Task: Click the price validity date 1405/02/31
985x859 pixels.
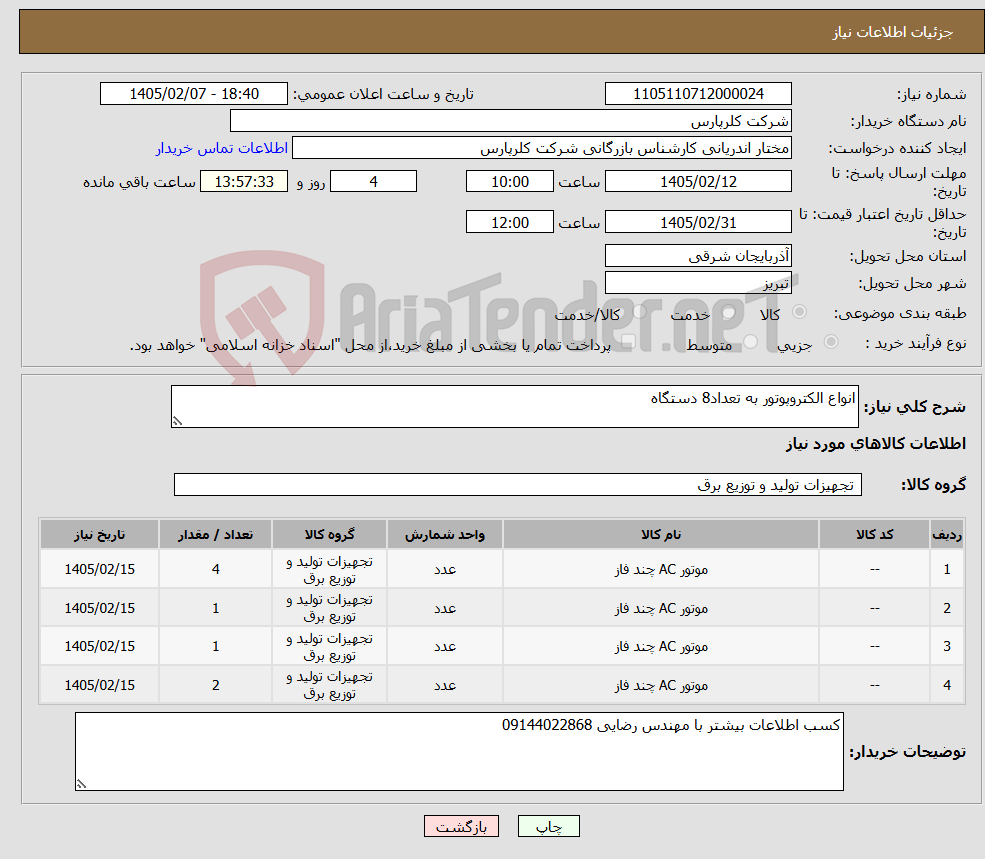Action: click(698, 222)
